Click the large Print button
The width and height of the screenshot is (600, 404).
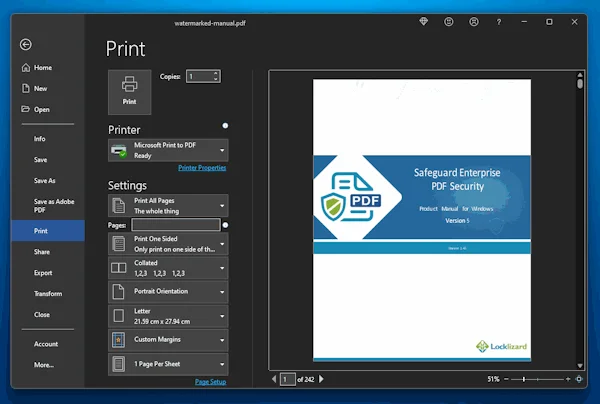(x=129, y=92)
